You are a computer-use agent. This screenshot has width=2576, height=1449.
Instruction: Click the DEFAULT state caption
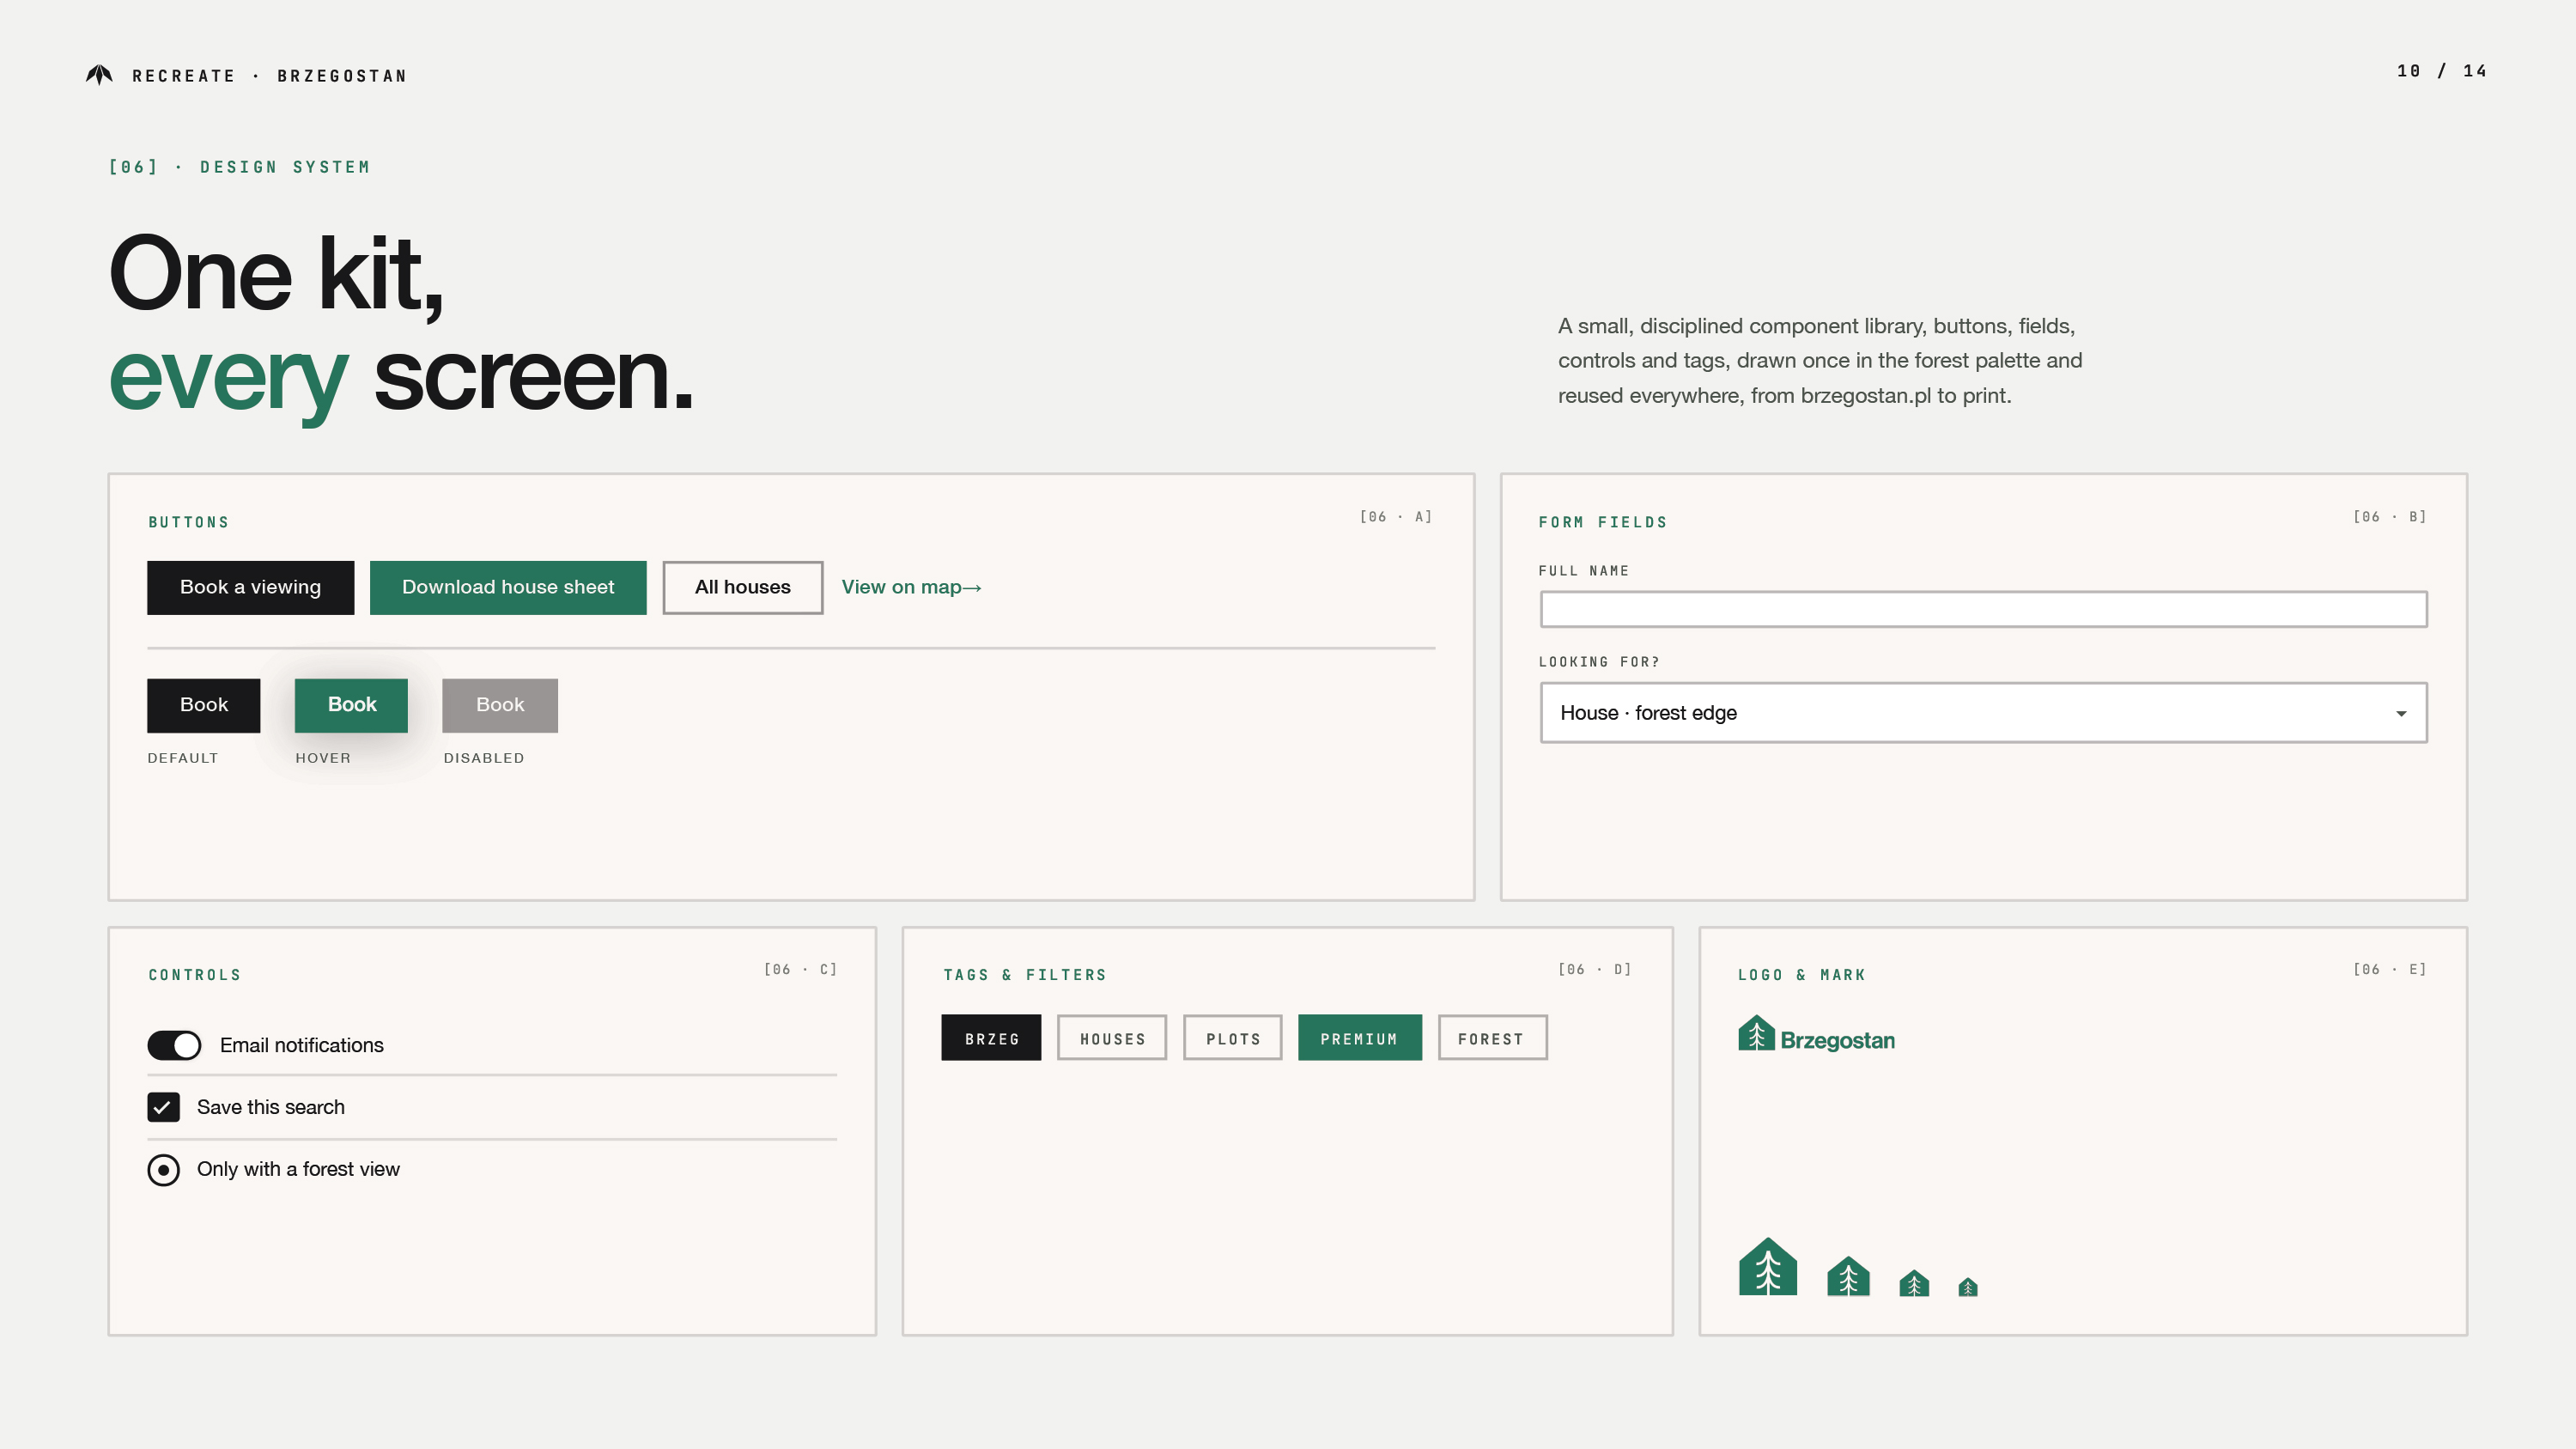182,758
